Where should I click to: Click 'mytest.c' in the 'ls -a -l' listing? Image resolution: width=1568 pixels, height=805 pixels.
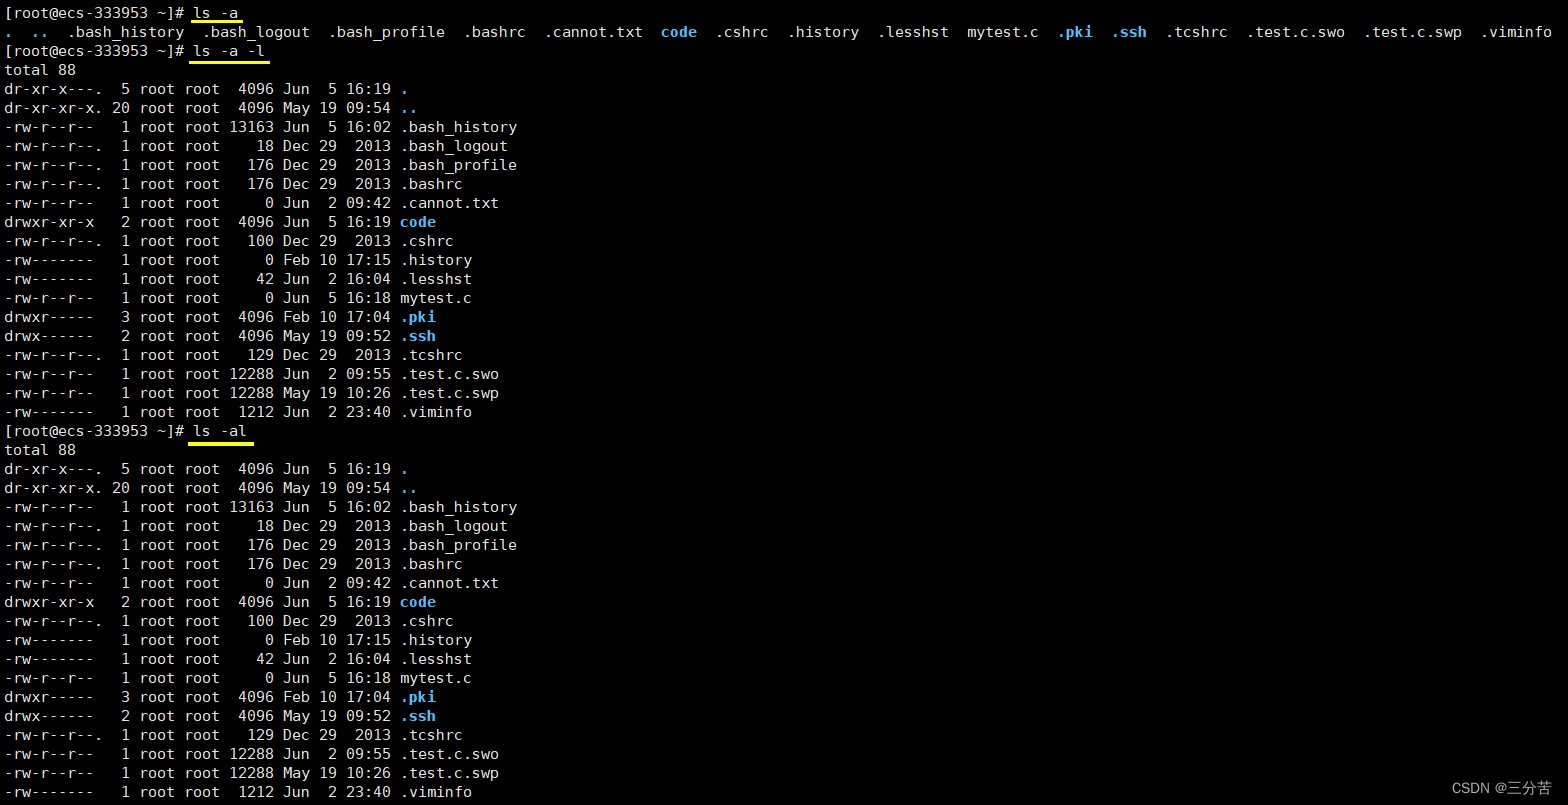pyautogui.click(x=436, y=298)
